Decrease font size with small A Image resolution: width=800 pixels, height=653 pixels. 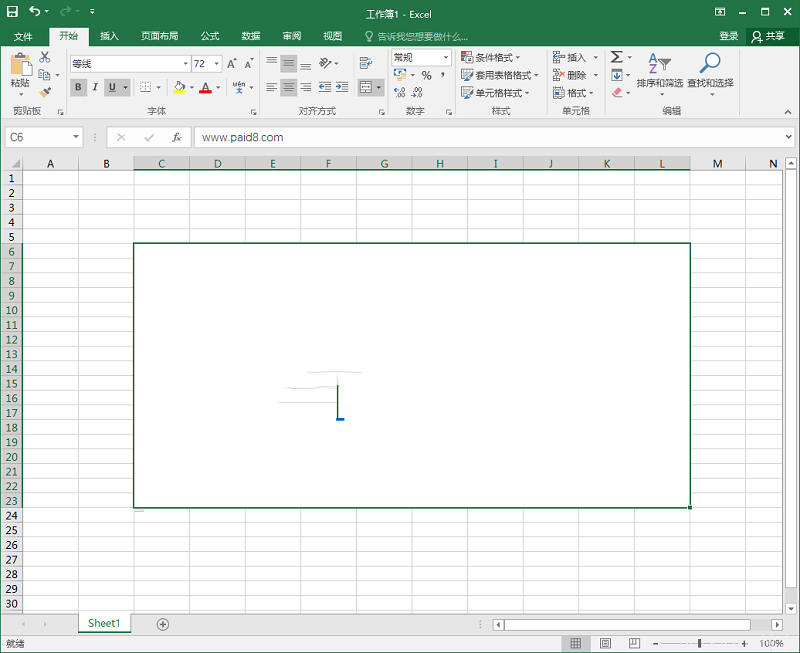pyautogui.click(x=248, y=64)
